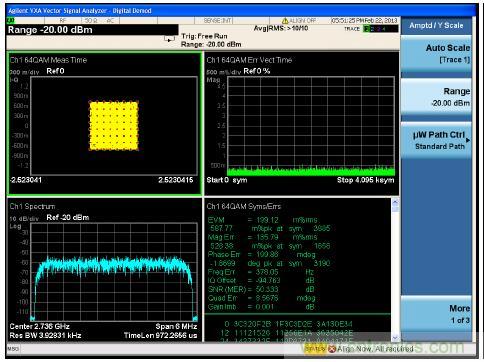This screenshot has height=362, width=484.
Task: Click the ALIGN OFF warning triangle icon
Action: [285, 21]
